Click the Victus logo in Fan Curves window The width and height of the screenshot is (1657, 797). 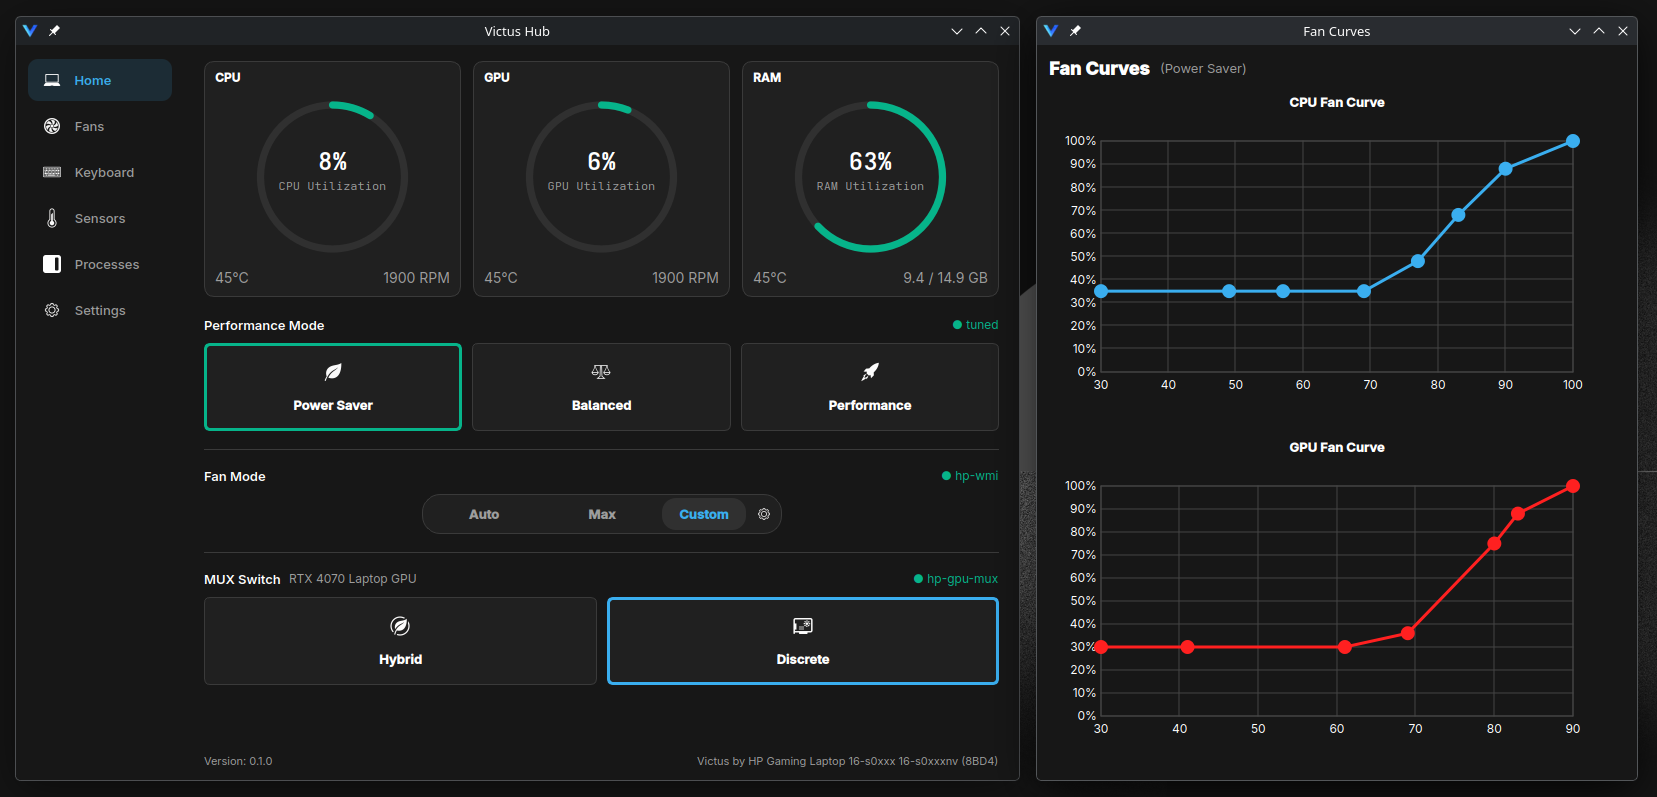1050,31
